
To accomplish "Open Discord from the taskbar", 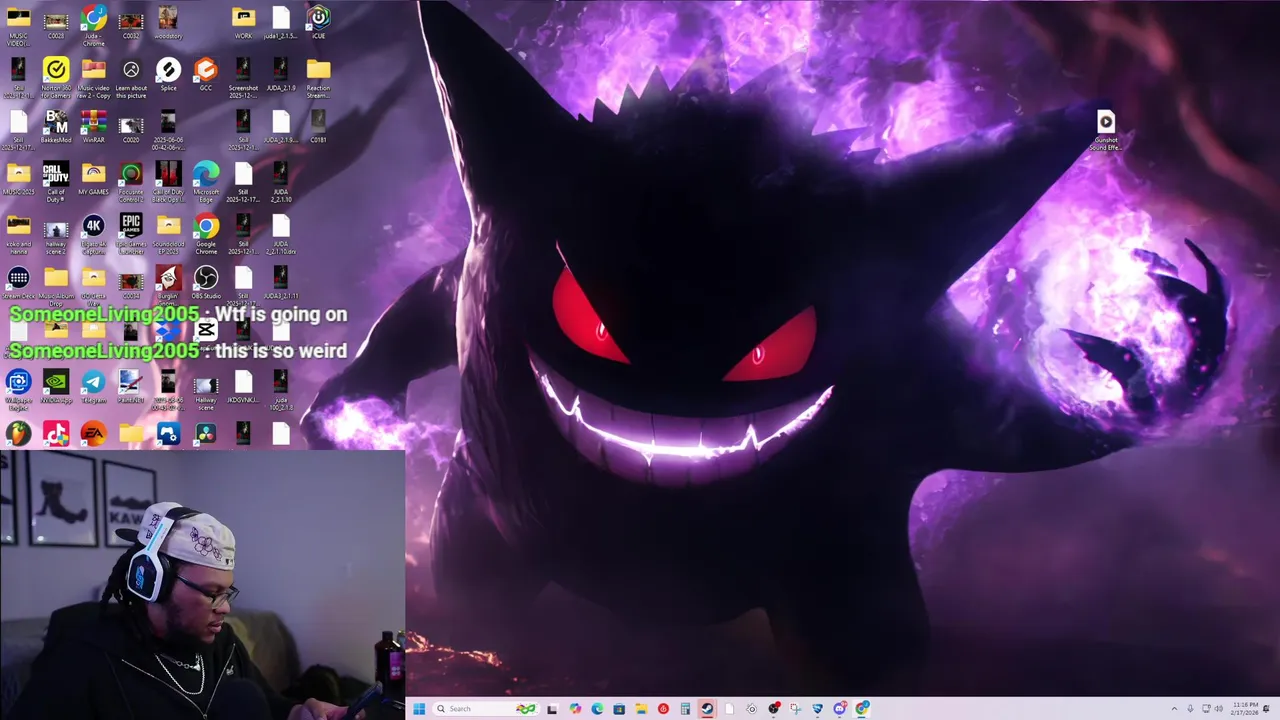I will click(840, 709).
